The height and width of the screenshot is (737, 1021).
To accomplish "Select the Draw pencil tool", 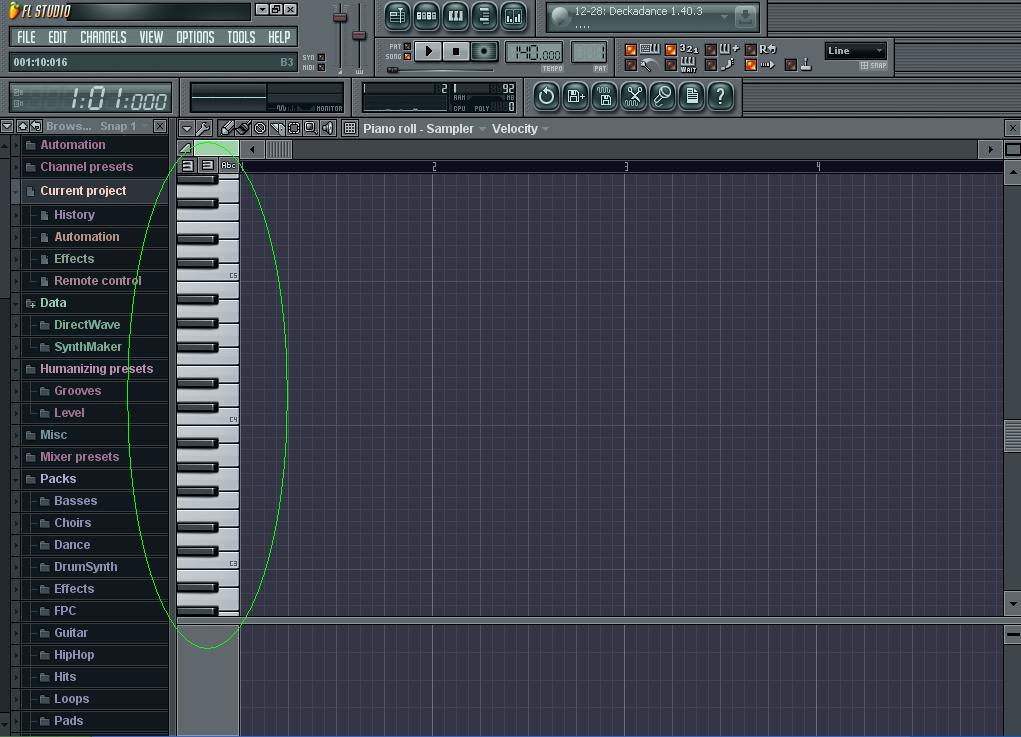I will coord(227,128).
